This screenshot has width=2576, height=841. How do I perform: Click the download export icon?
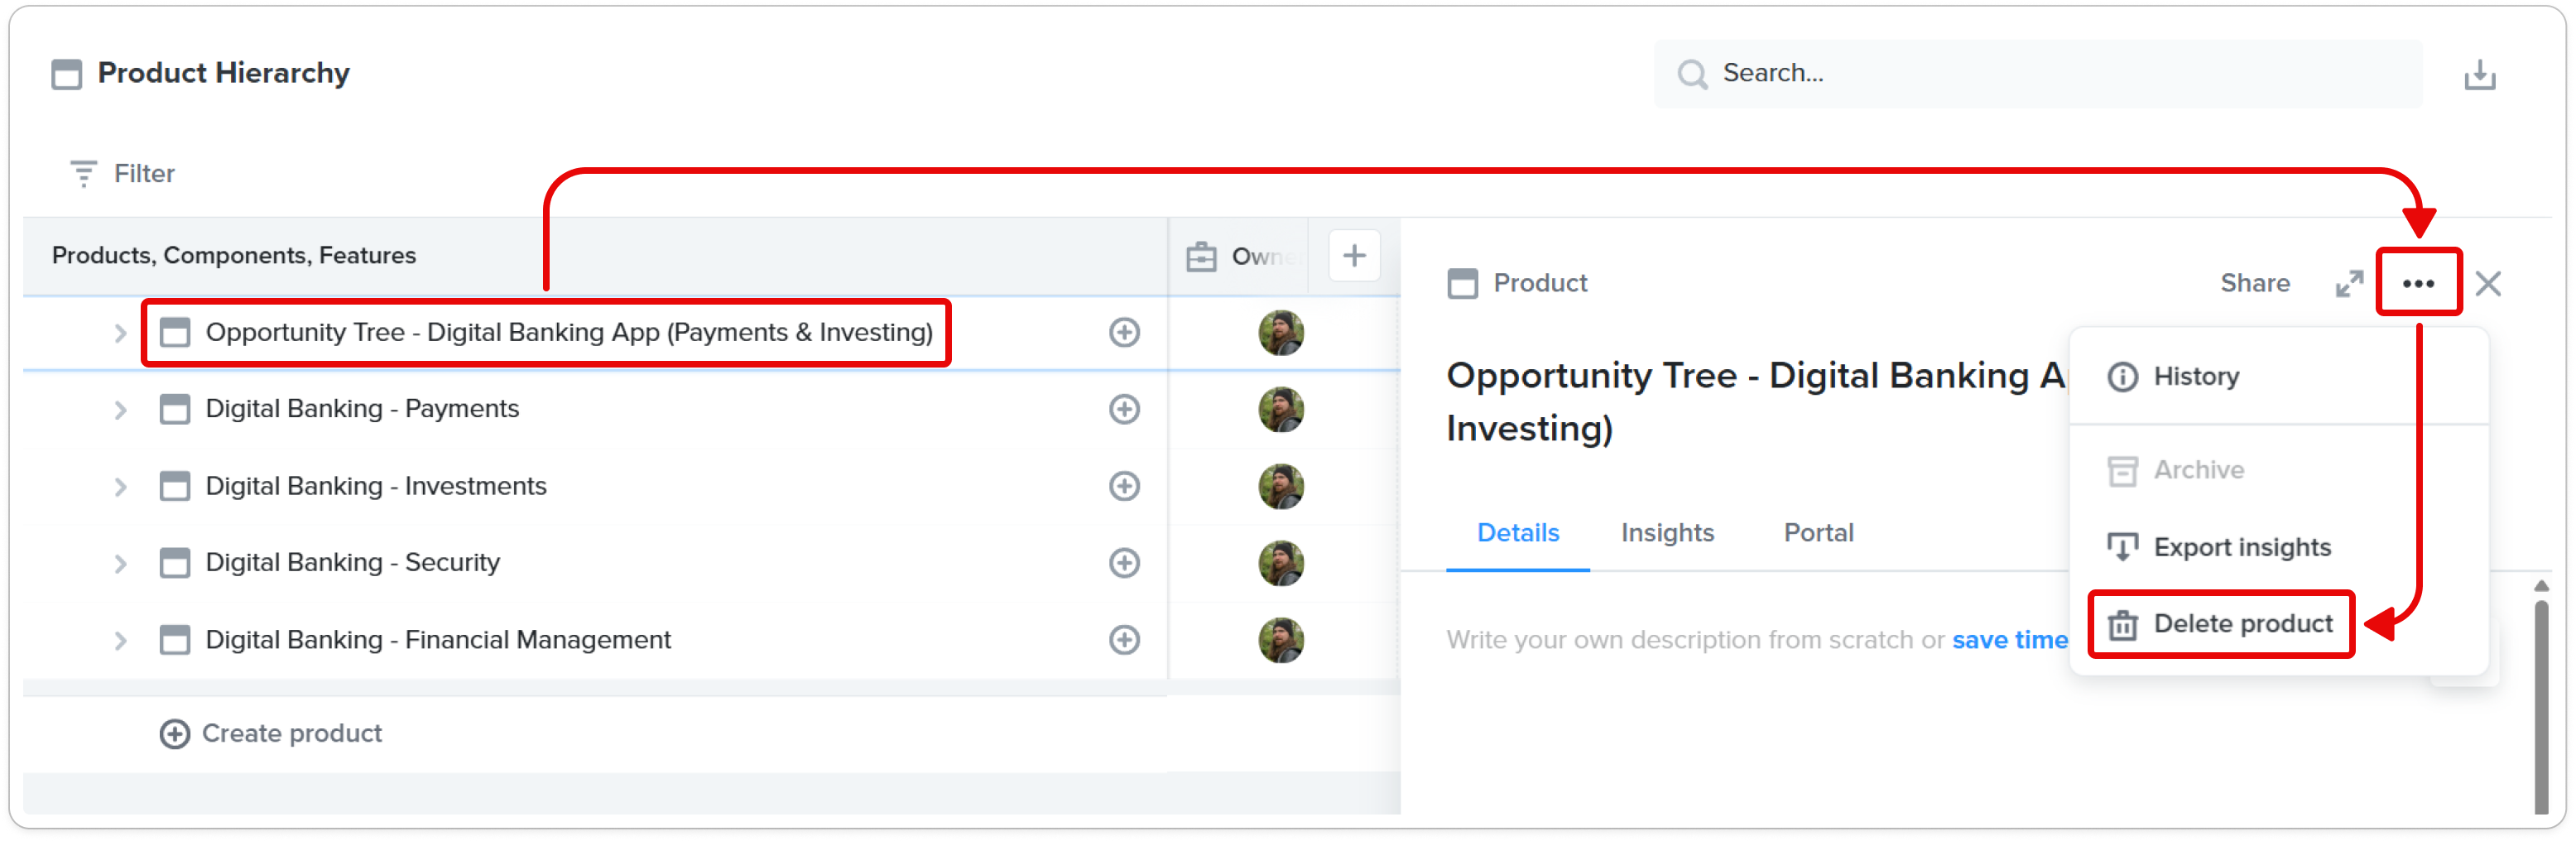pos(2479,75)
